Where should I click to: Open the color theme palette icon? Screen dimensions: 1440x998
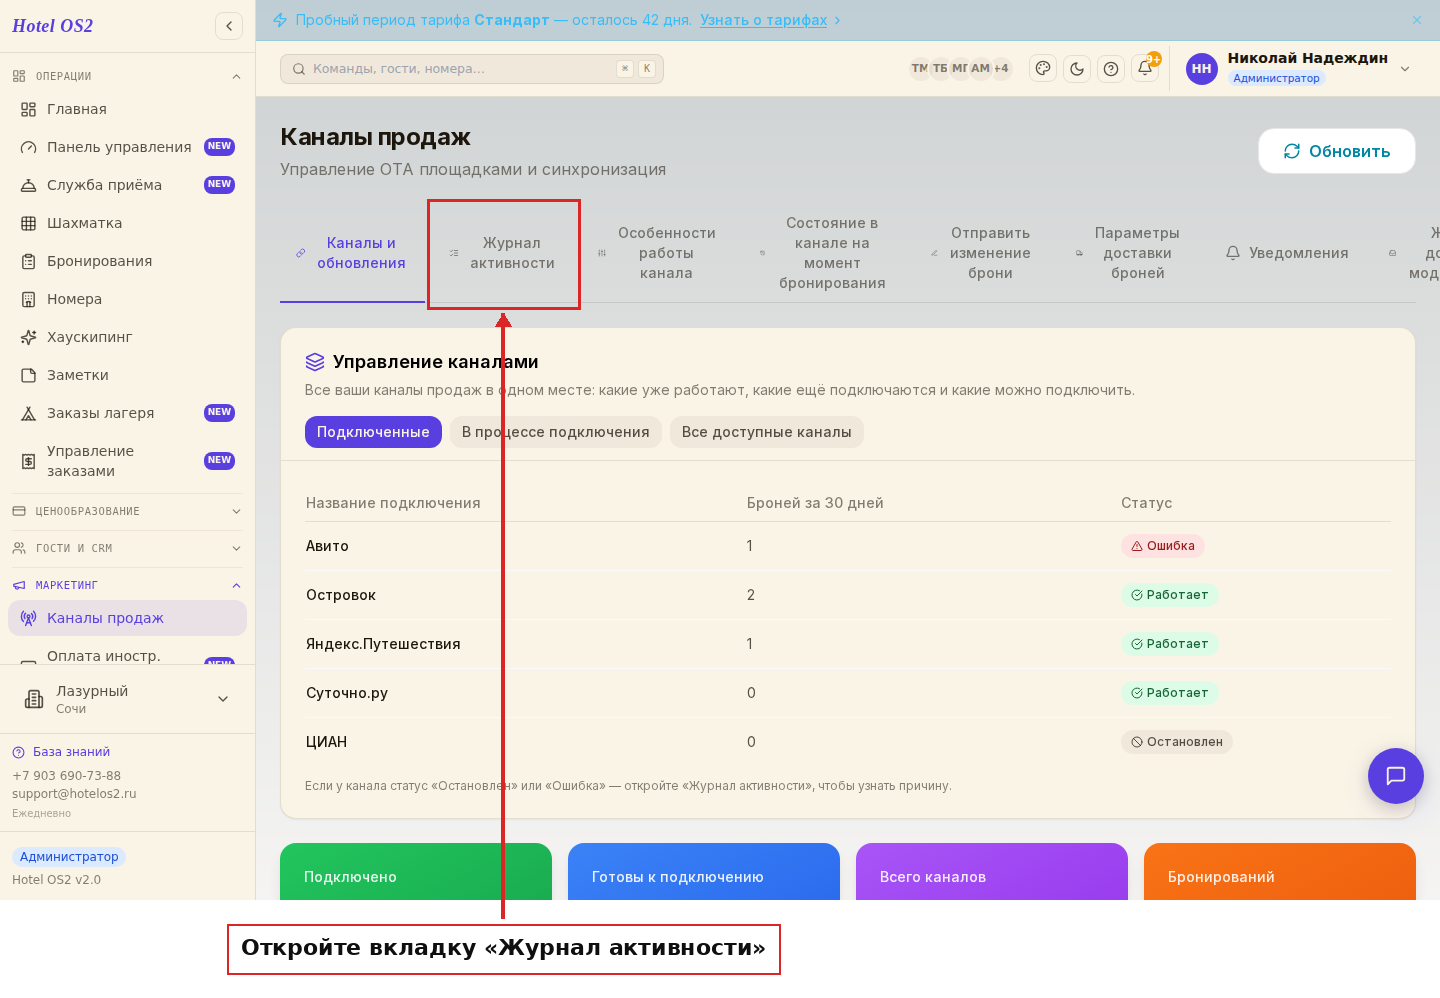click(x=1043, y=69)
